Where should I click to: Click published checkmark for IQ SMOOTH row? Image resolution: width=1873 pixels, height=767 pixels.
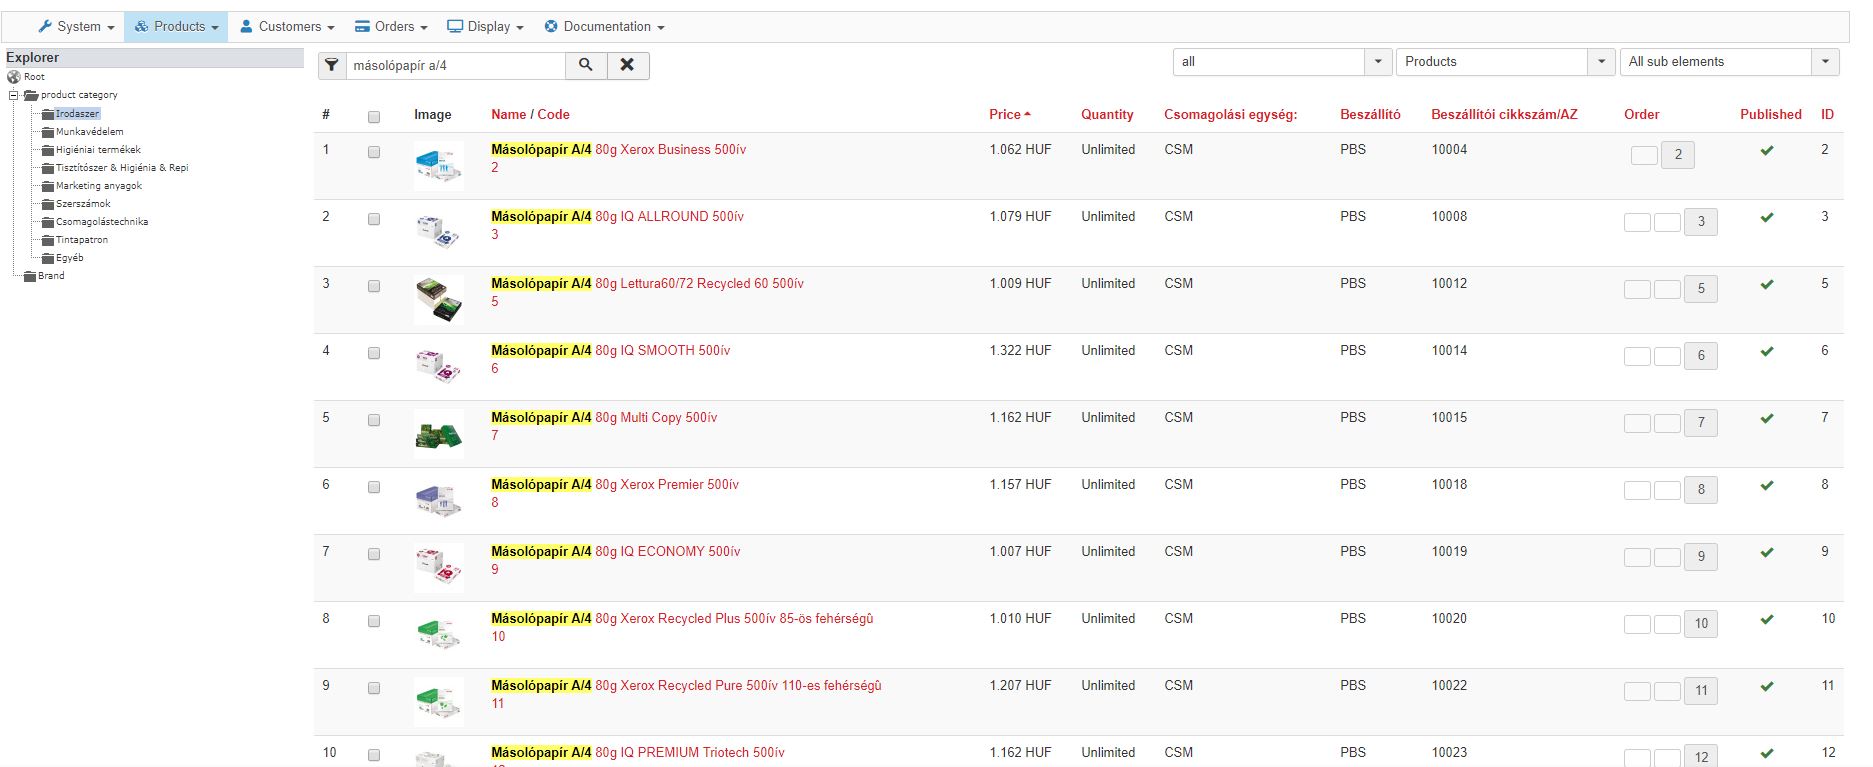pos(1767,352)
